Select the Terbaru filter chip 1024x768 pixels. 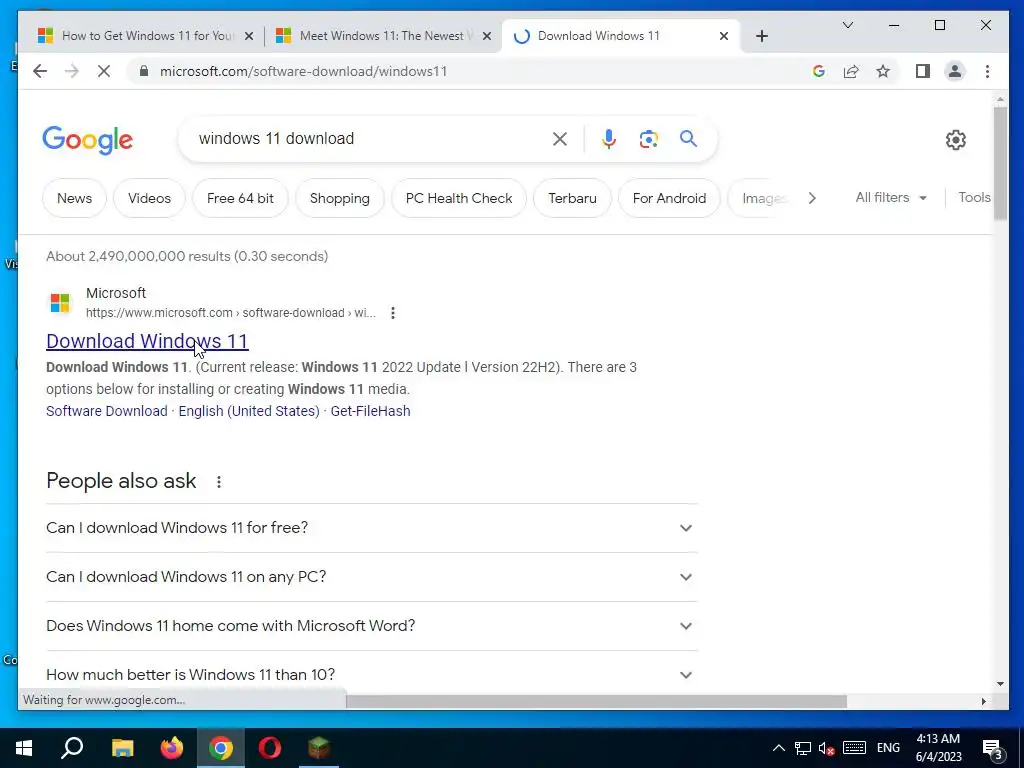572,198
